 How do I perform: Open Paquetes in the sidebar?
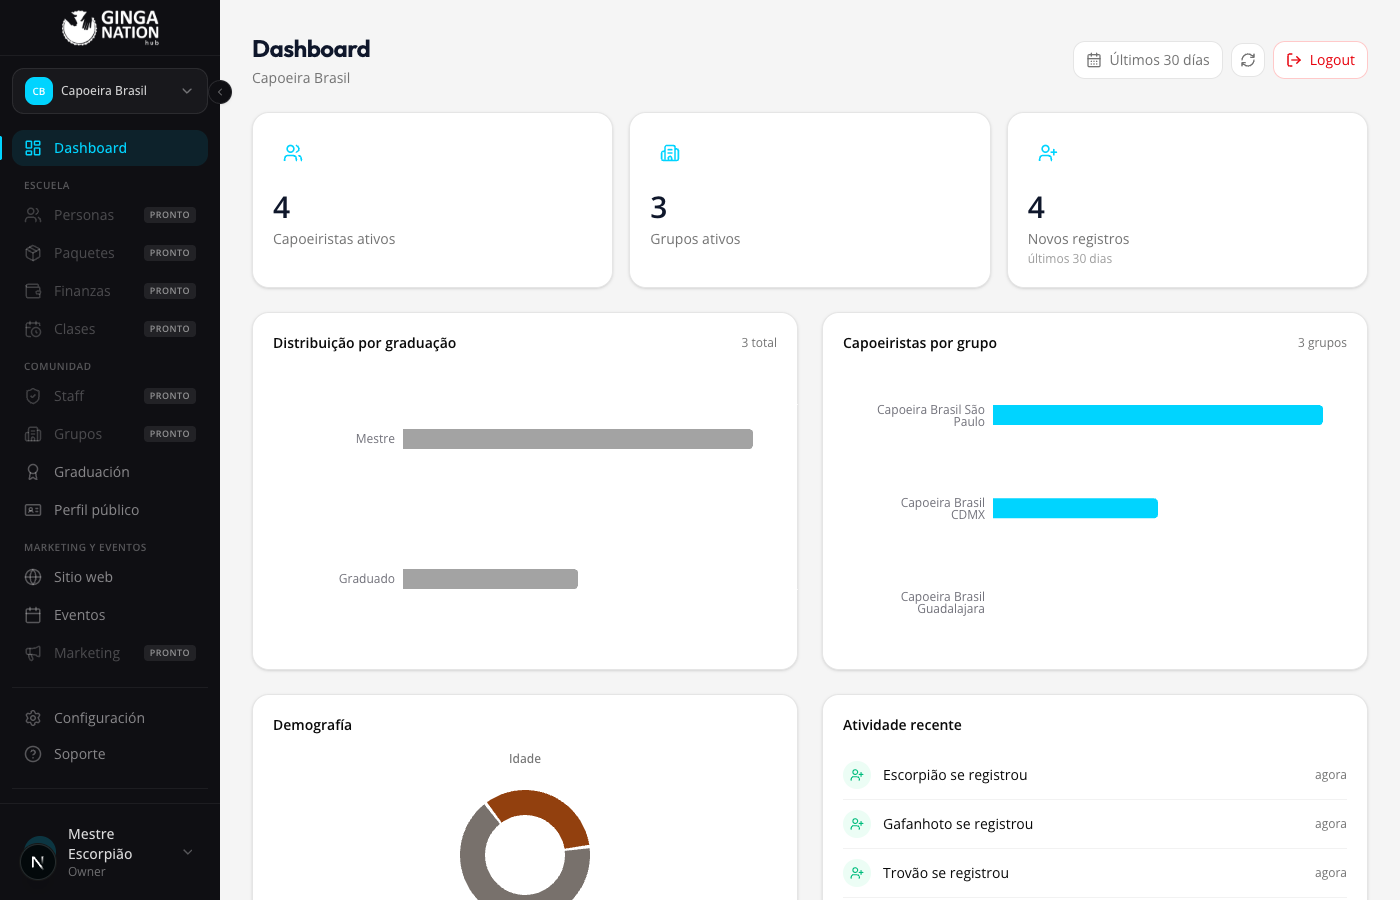[x=110, y=253]
